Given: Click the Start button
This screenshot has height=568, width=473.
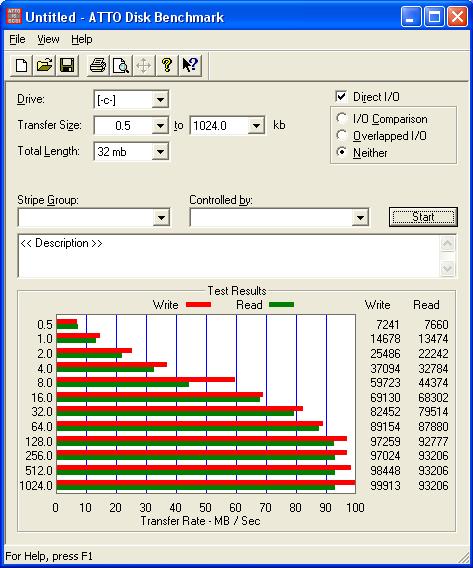Looking at the screenshot, I should pos(423,217).
